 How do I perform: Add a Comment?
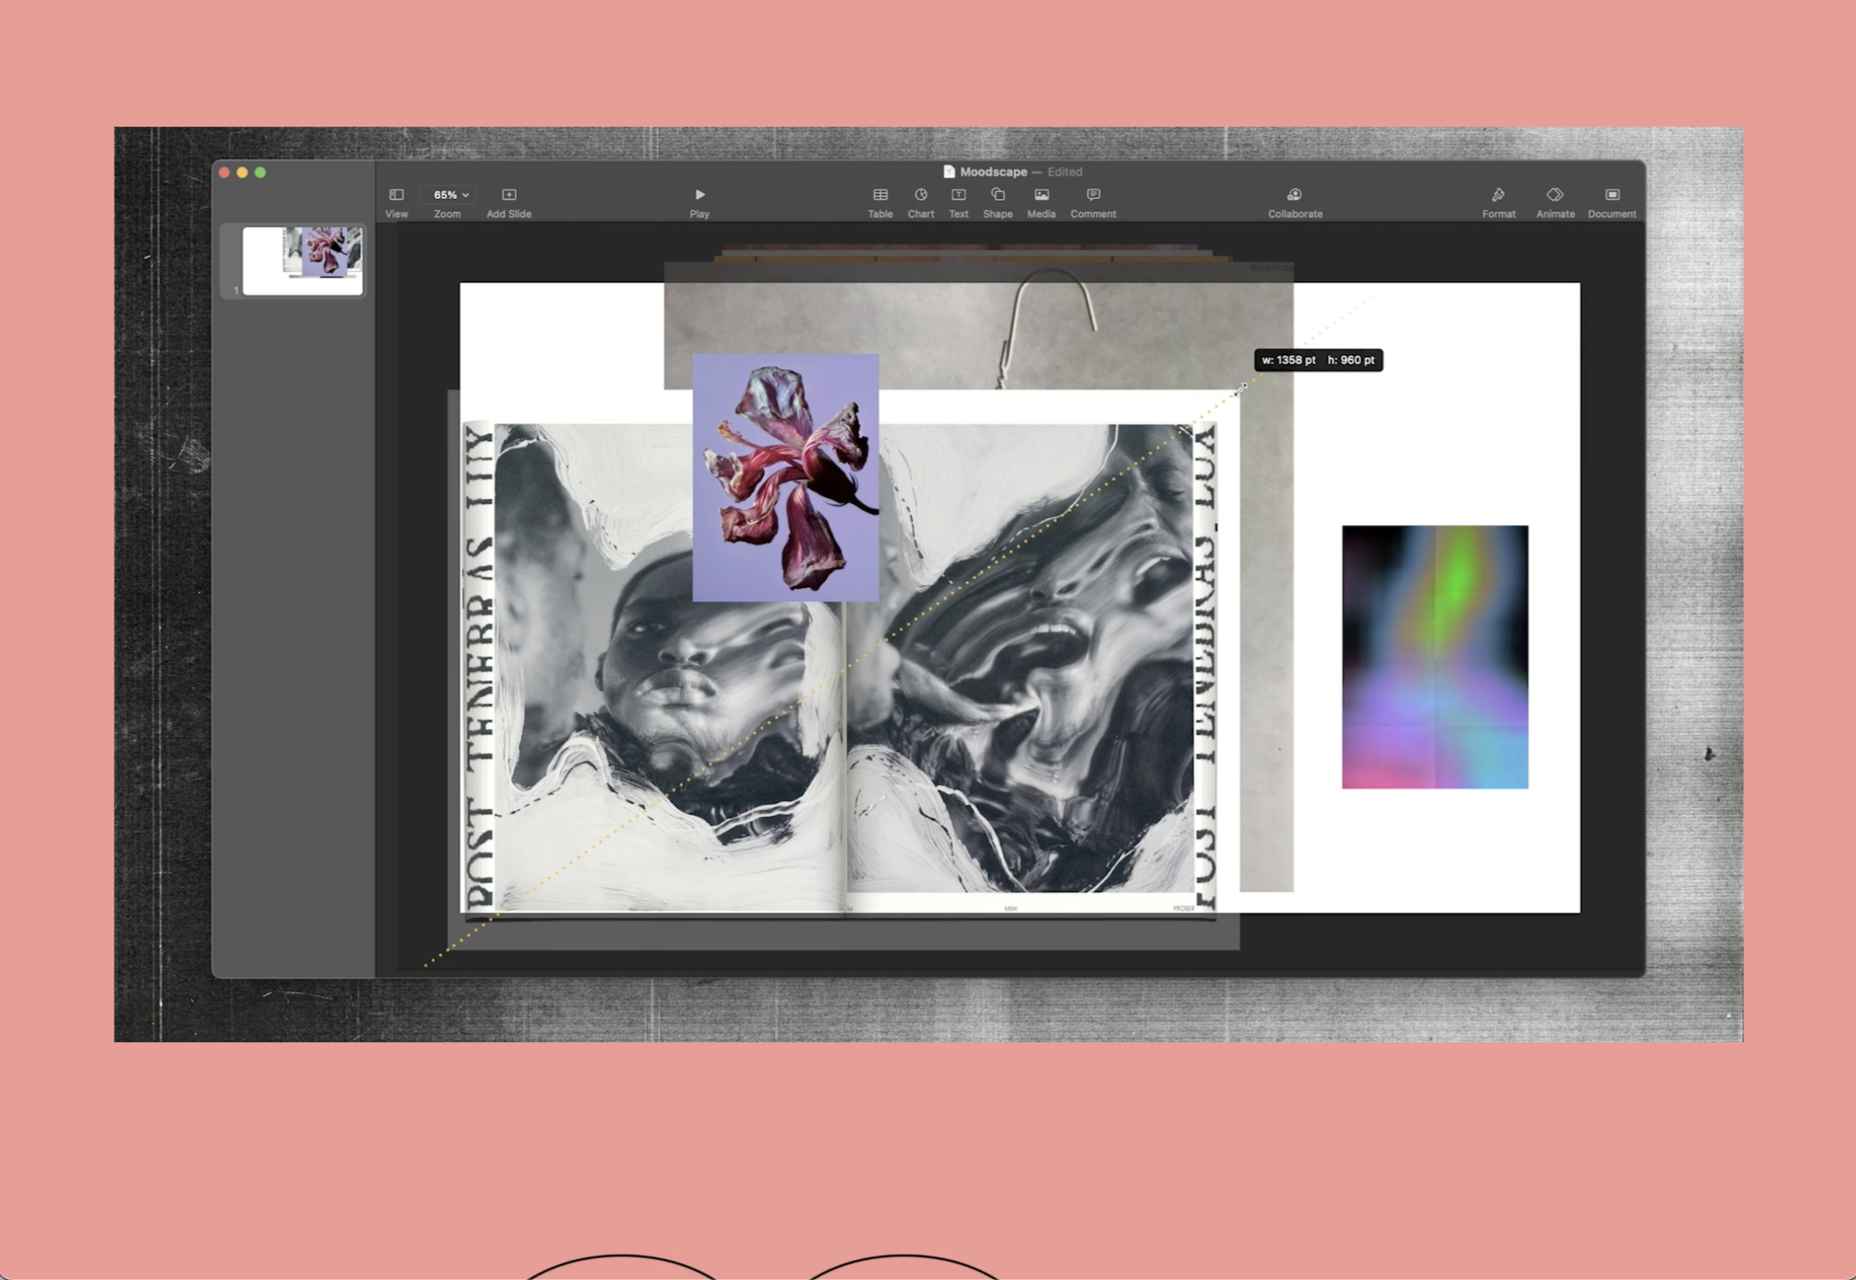click(x=1093, y=201)
